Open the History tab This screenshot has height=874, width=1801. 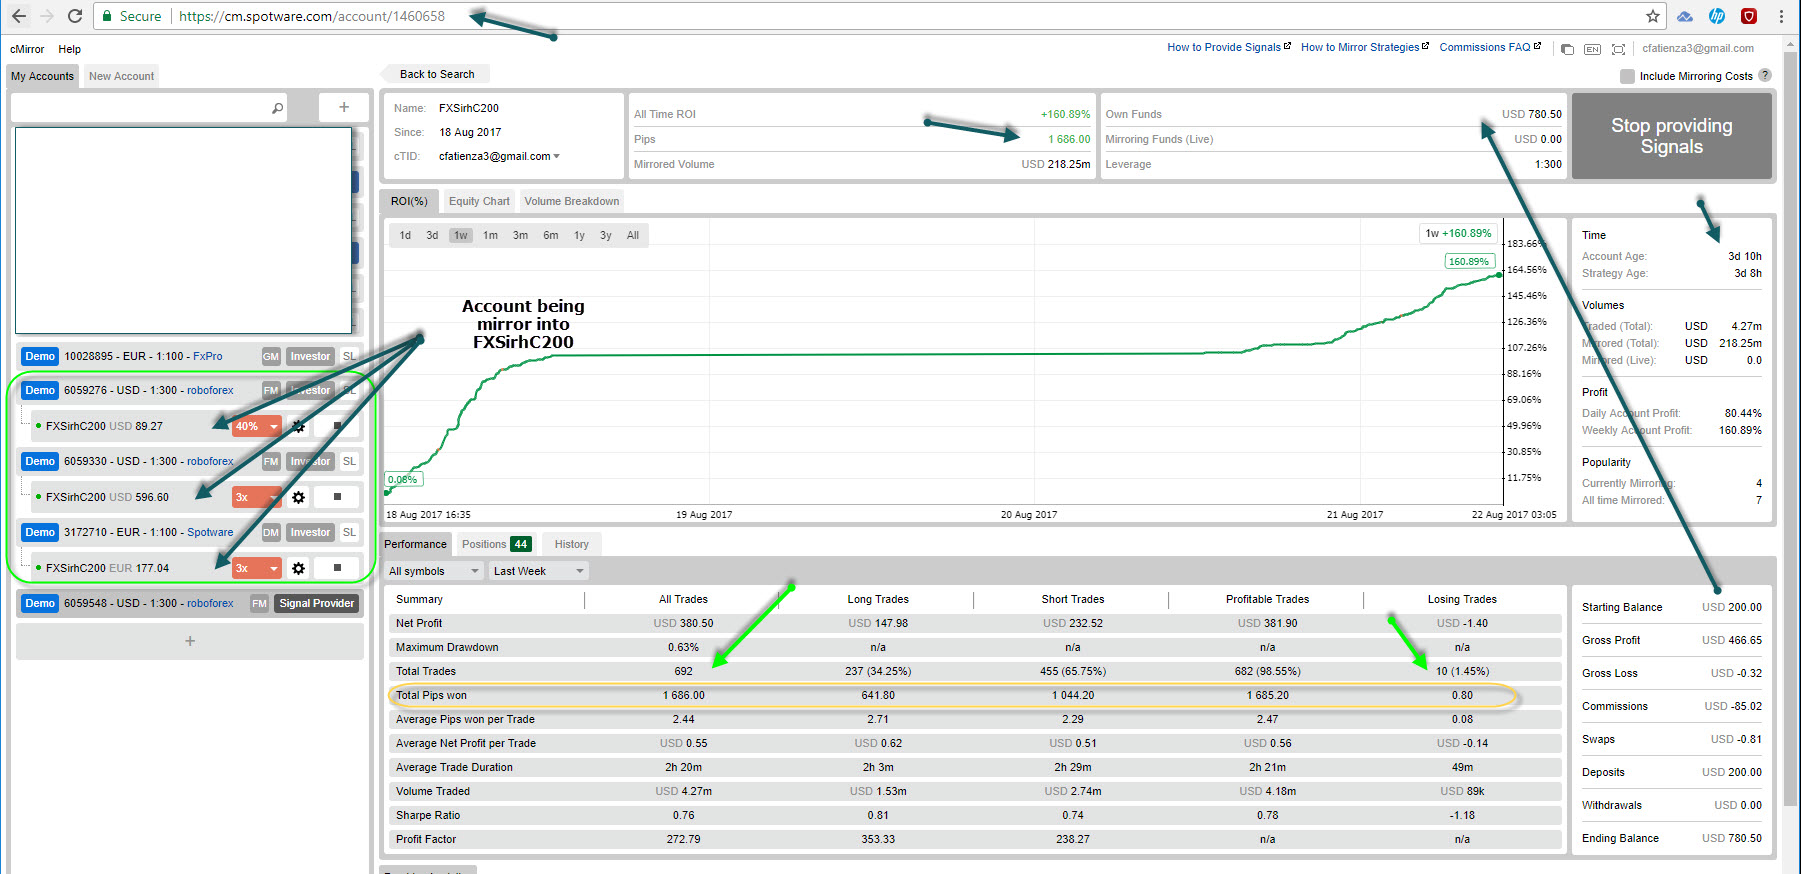[x=571, y=544]
